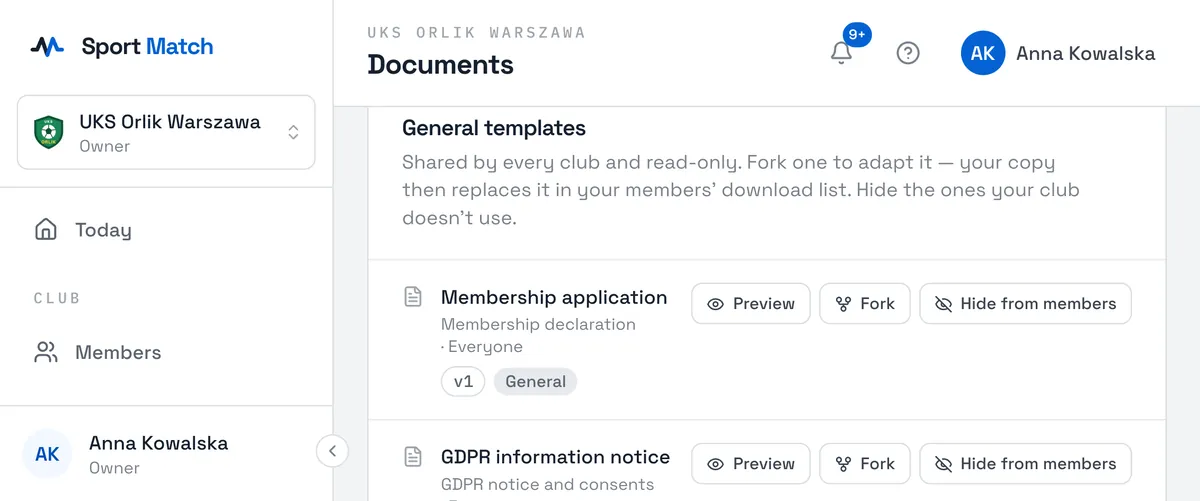The height and width of the screenshot is (501, 1200).
Task: Click the GDPR information notice title
Action: pyautogui.click(x=555, y=457)
